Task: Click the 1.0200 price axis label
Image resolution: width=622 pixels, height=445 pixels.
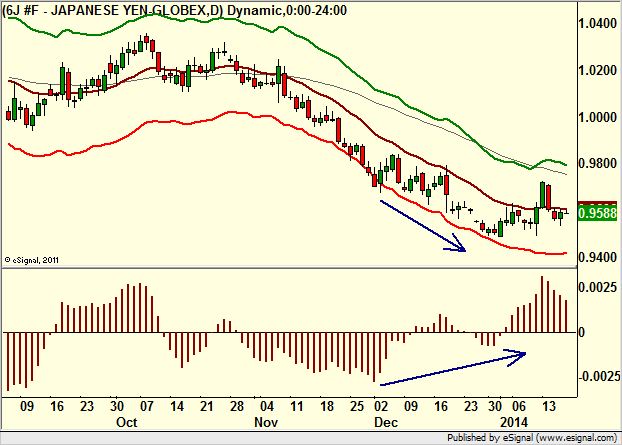Action: (597, 71)
